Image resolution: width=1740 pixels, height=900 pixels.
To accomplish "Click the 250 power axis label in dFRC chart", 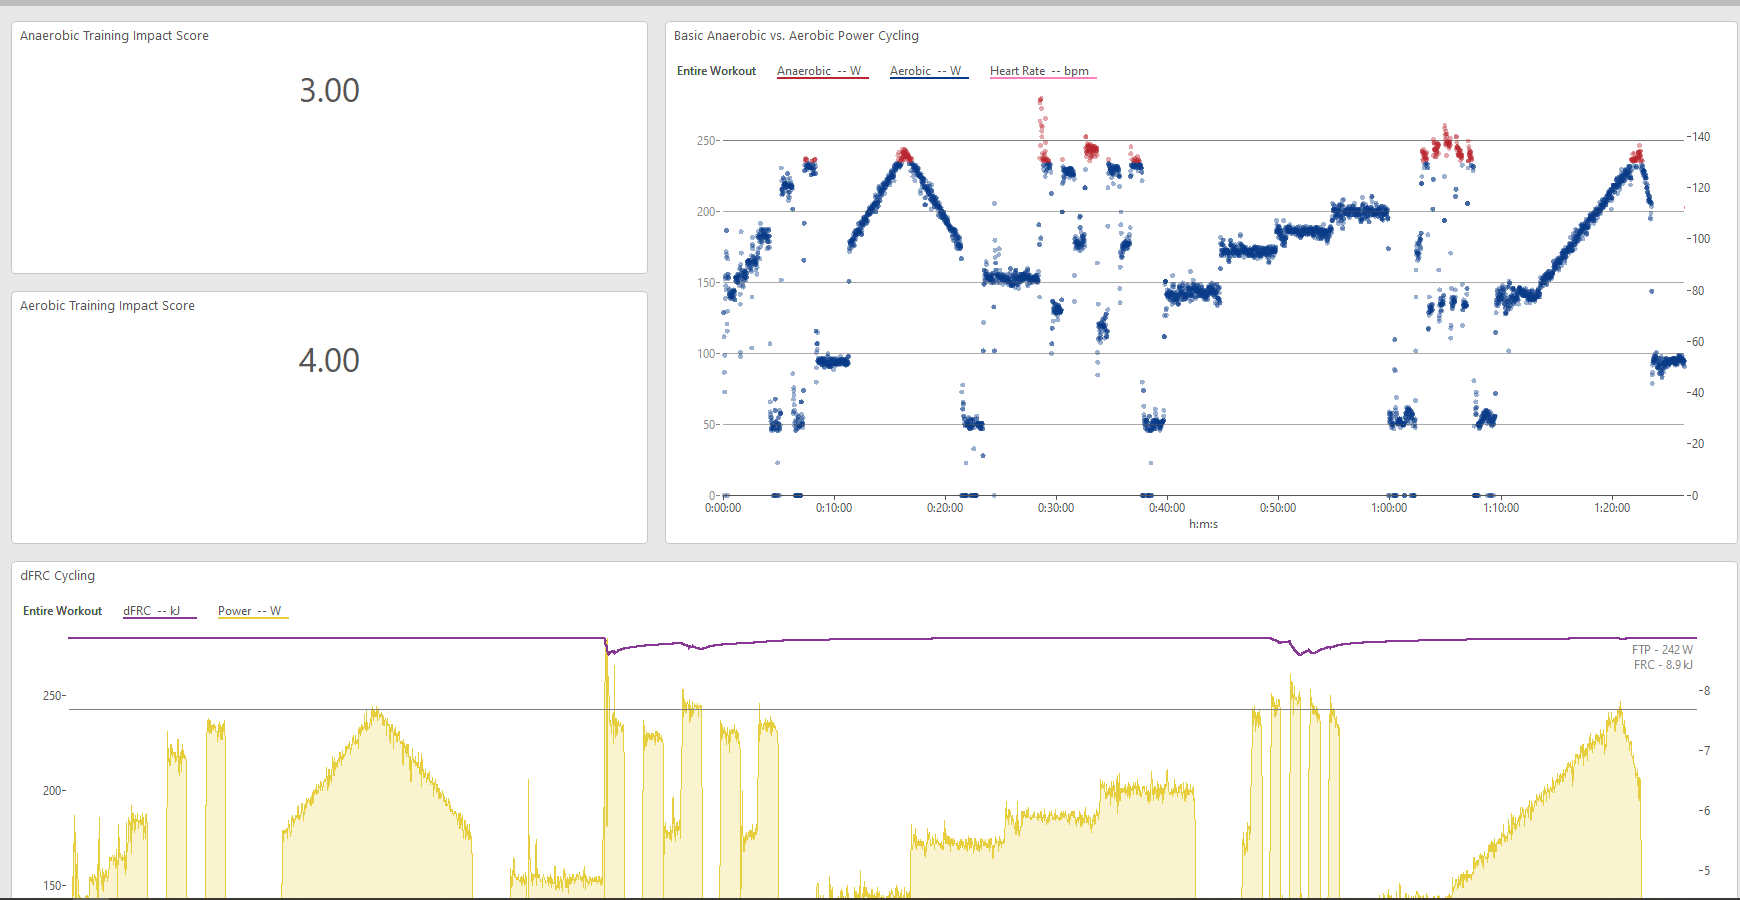I will coord(52,696).
